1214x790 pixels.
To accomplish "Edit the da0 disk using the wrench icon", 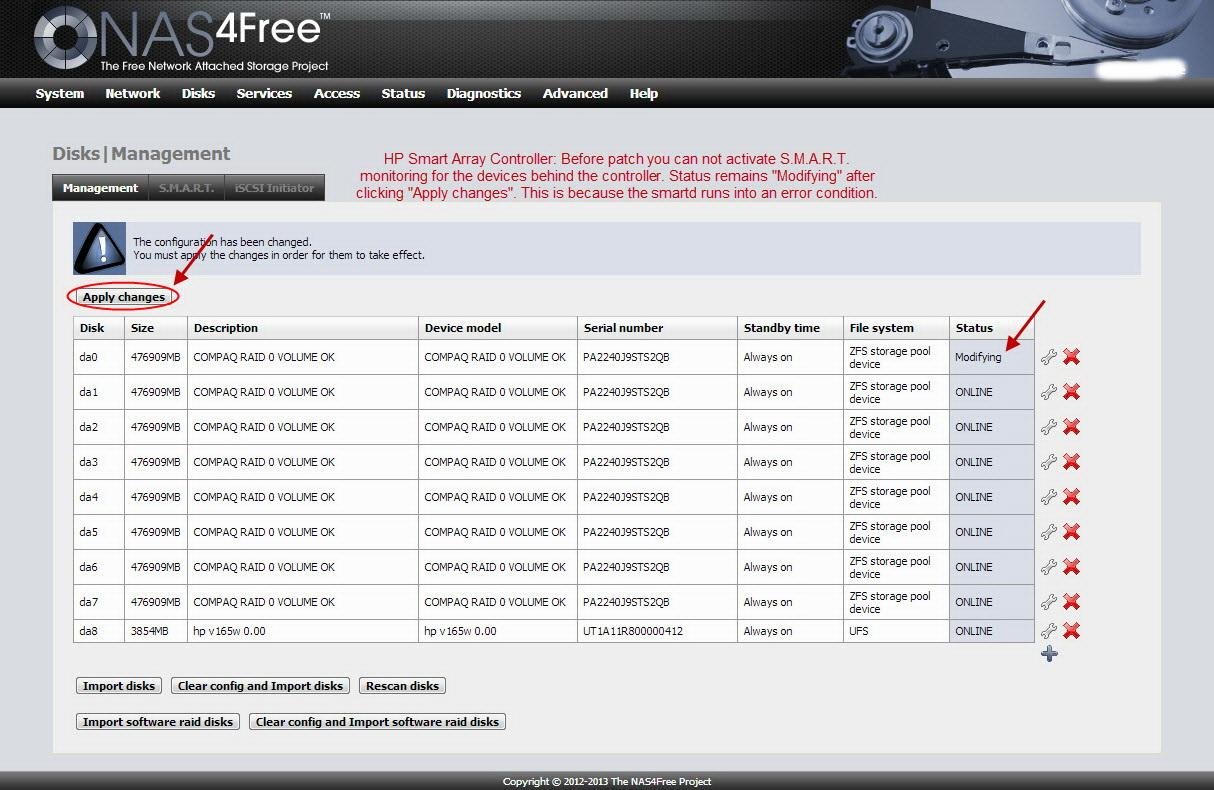I will click(1048, 356).
